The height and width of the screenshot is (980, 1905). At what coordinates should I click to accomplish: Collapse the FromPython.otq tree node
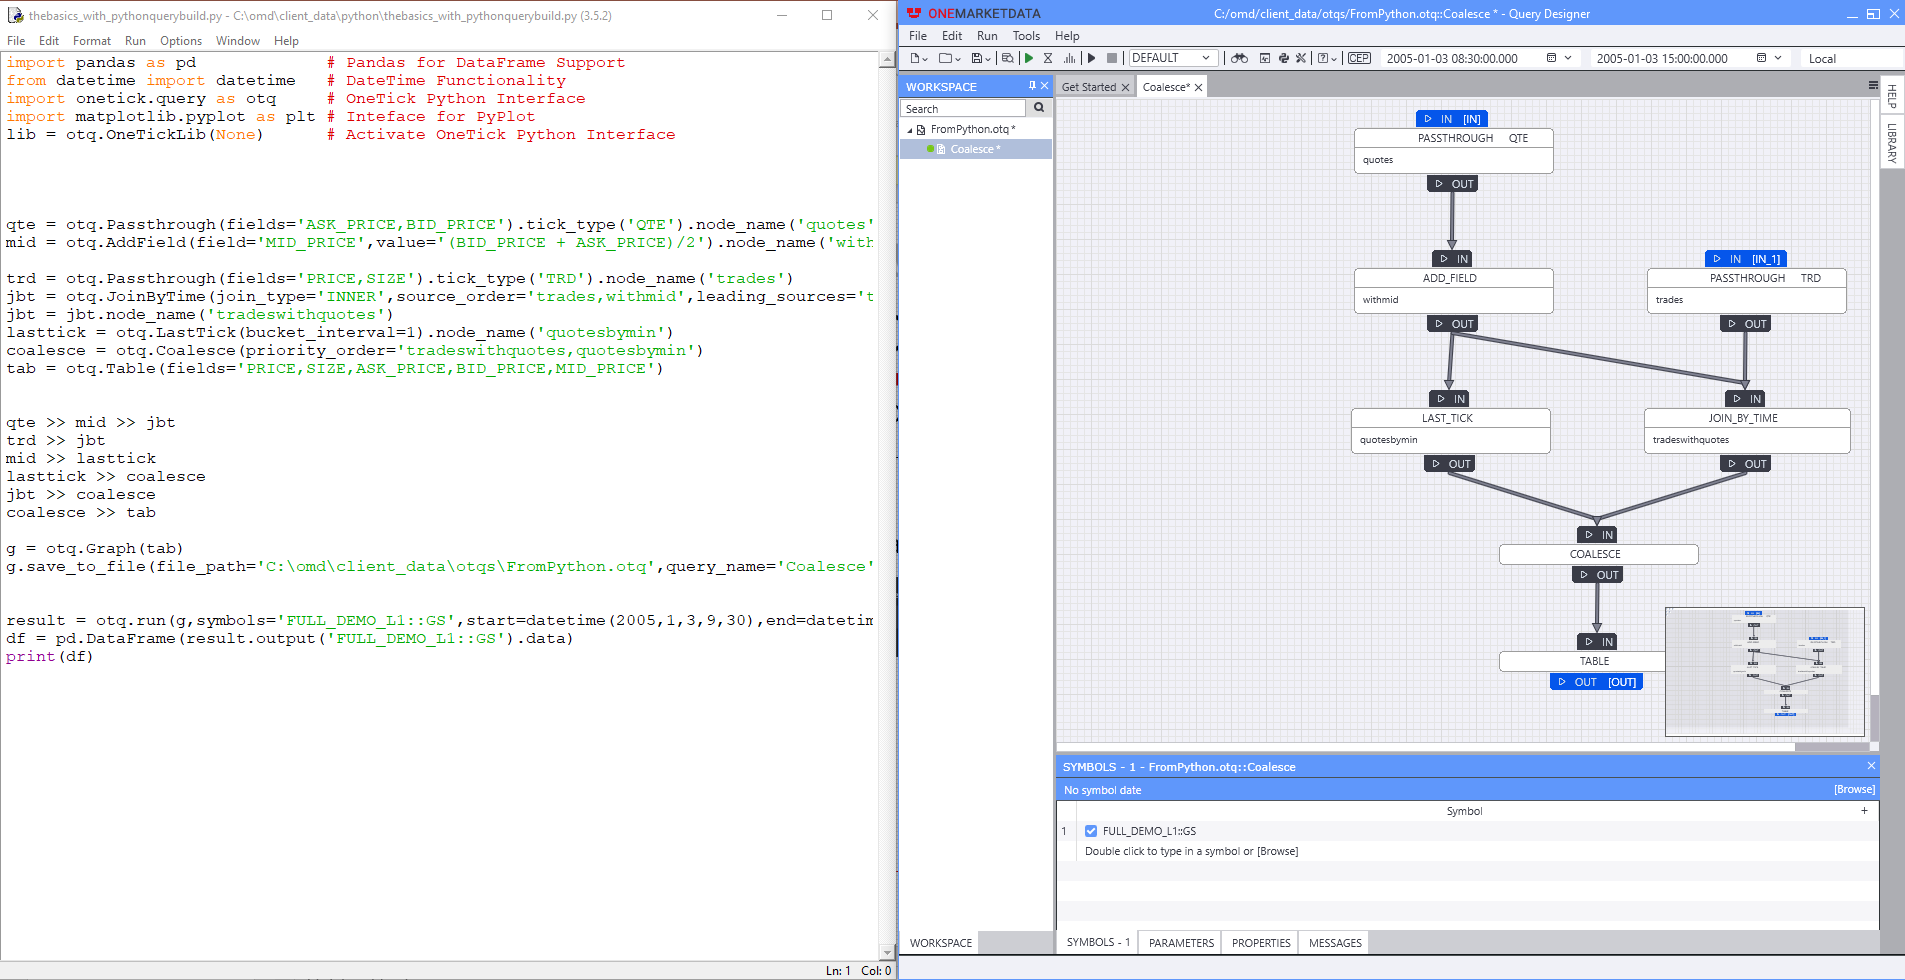910,130
